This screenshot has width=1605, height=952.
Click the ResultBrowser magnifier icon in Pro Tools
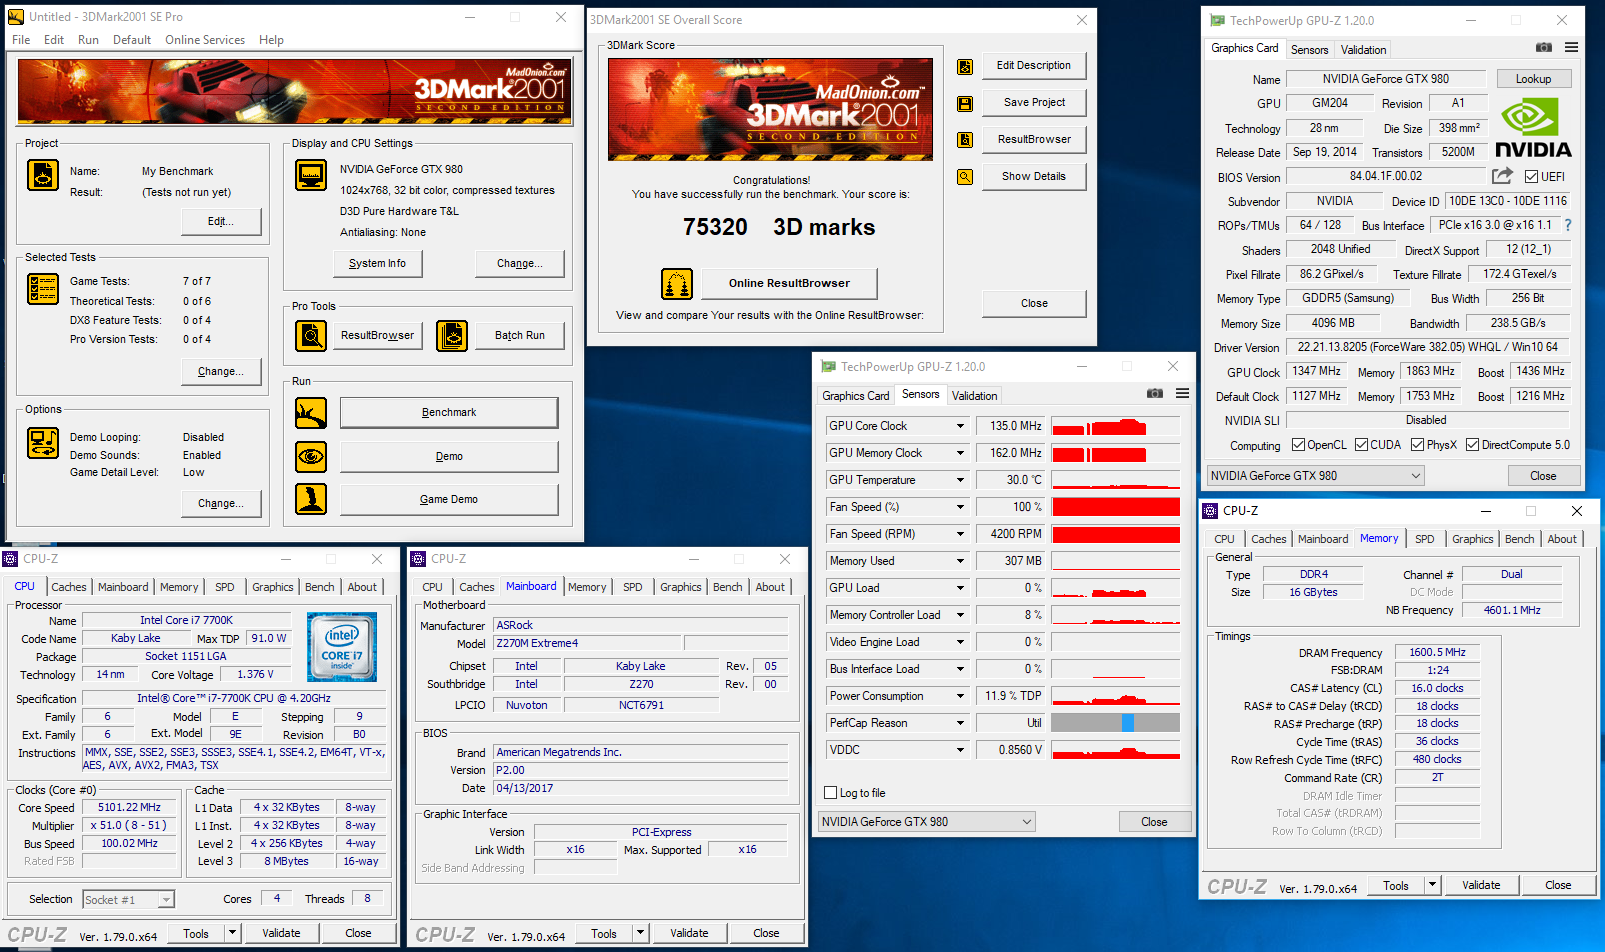[311, 336]
